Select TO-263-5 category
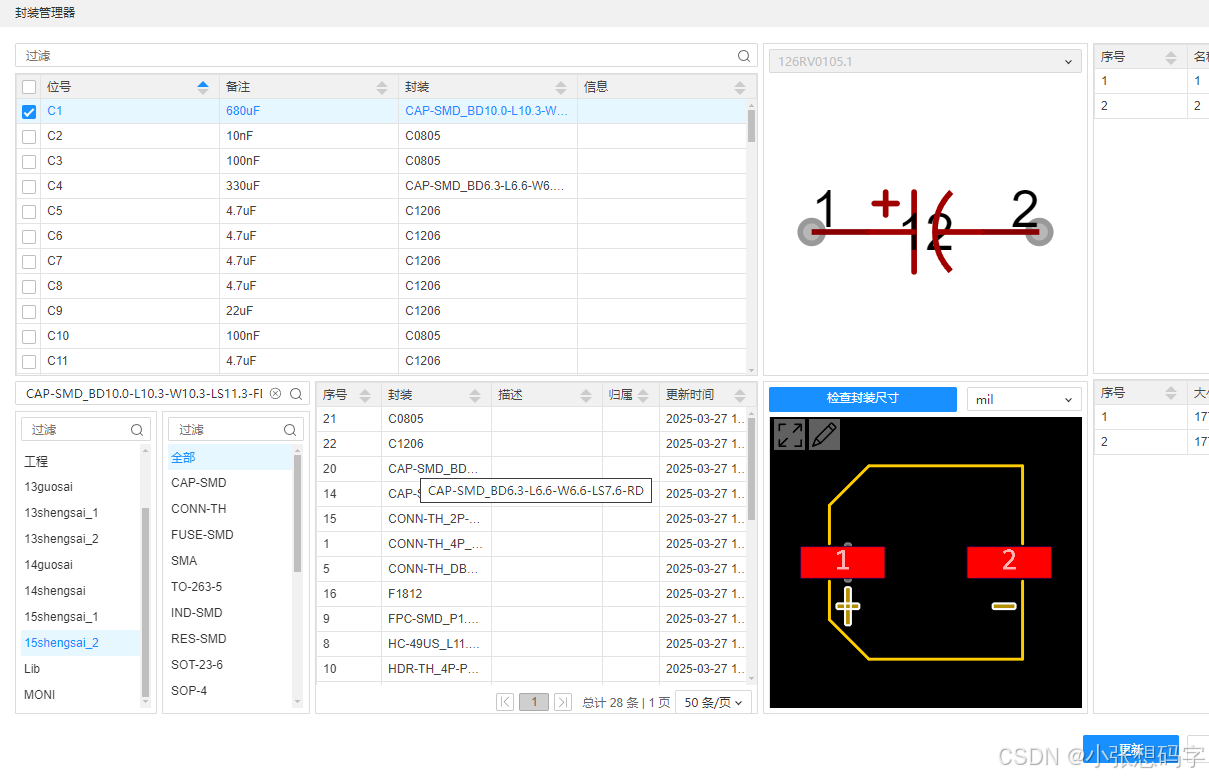This screenshot has height=776, width=1209. tap(229, 587)
